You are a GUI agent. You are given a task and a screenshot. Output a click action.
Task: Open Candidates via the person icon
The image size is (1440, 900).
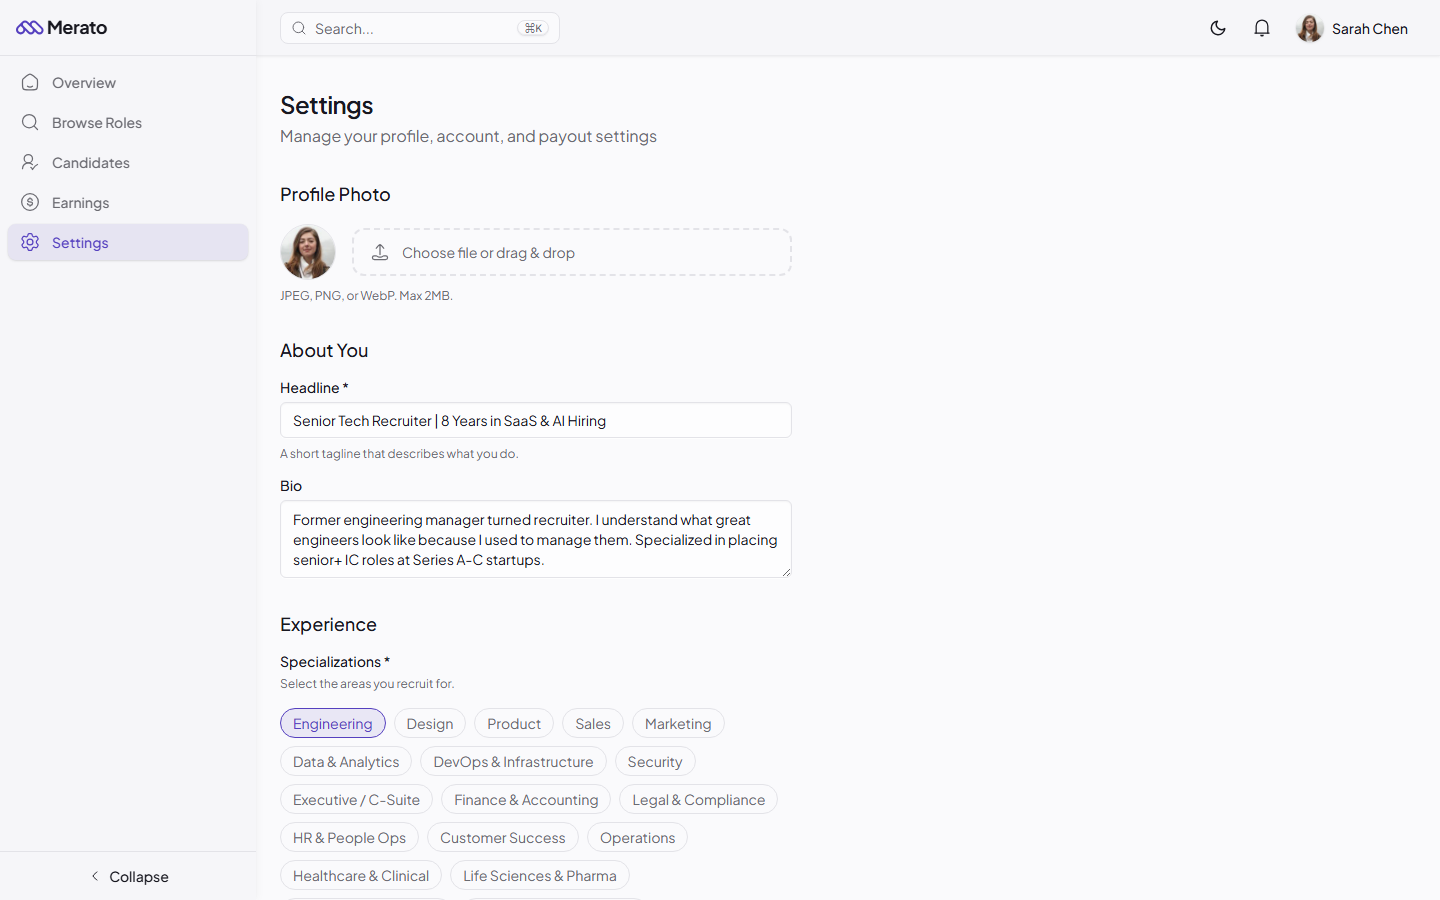tap(29, 162)
